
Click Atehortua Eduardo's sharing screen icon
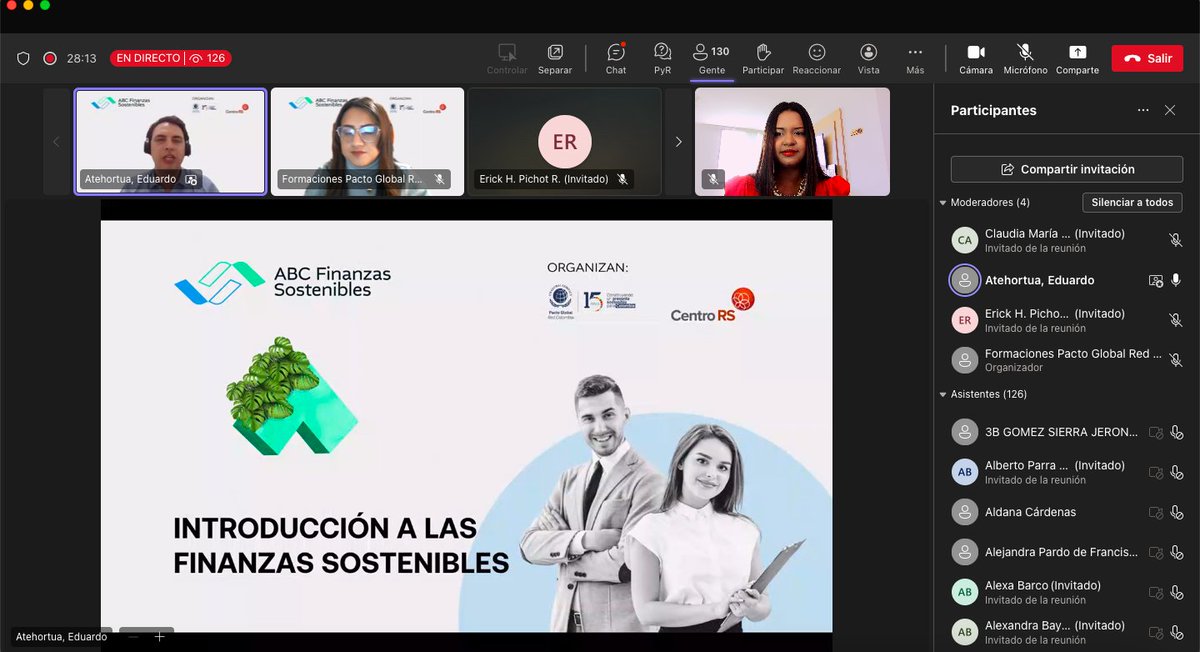point(1156,280)
